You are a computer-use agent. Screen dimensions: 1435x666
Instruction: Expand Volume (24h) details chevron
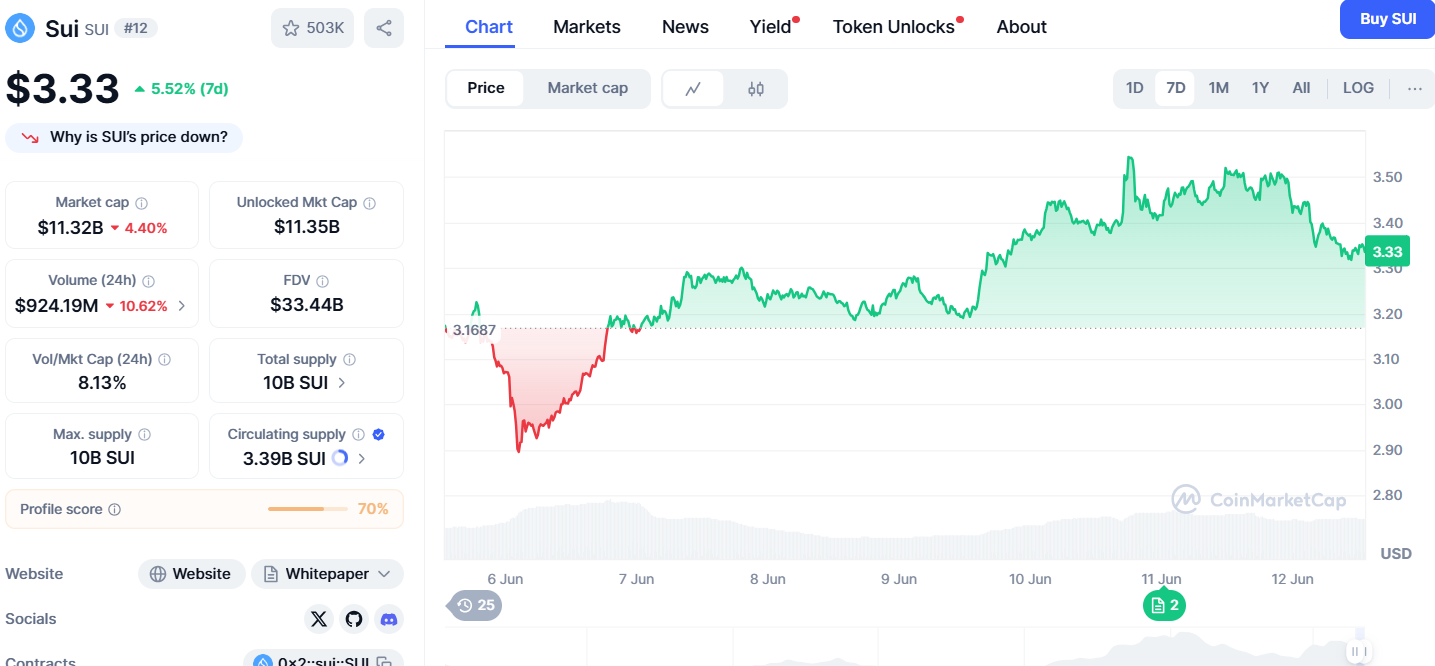coord(182,306)
